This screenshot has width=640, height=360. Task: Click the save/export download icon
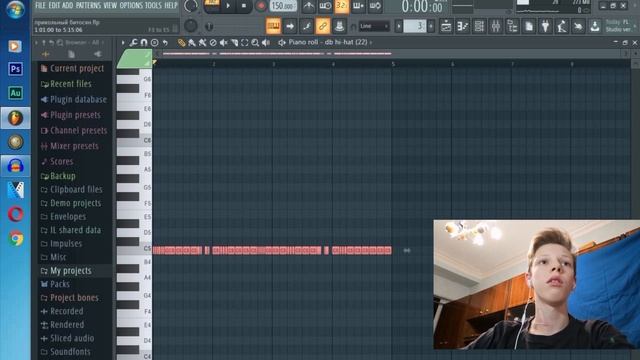(595, 26)
